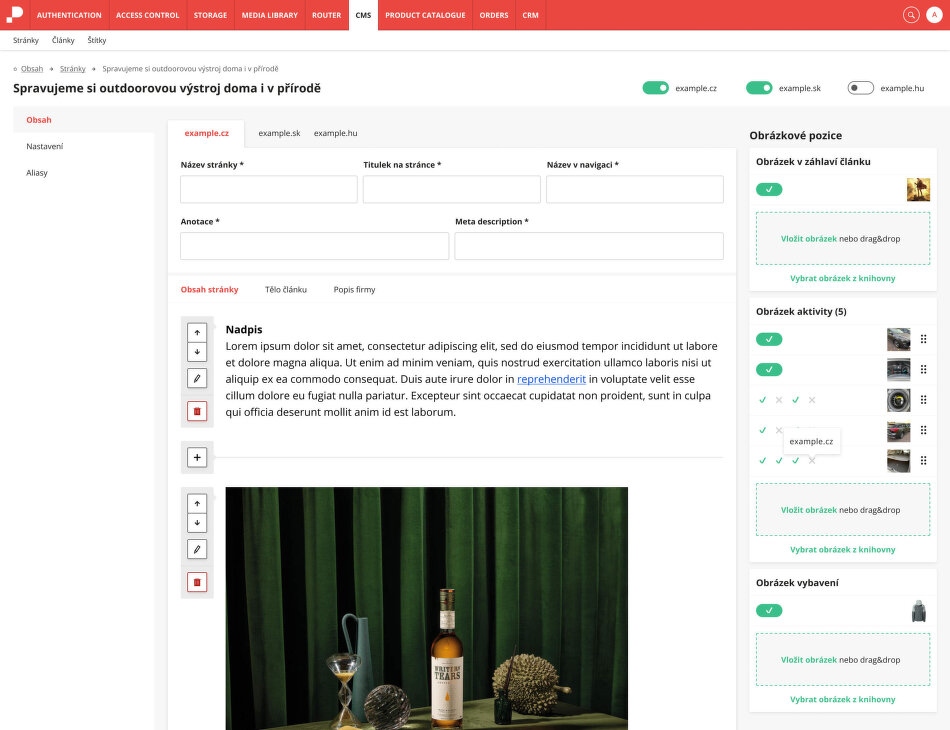Image resolution: width=950 pixels, height=730 pixels.
Task: Go to Stránky submenu item
Action: pos(26,40)
